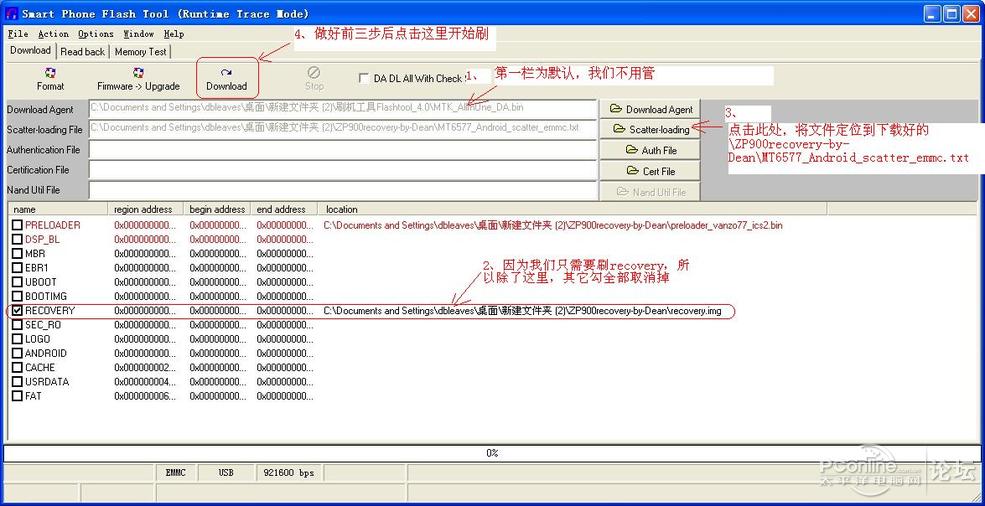Click the Download Agent browse button

650,109
